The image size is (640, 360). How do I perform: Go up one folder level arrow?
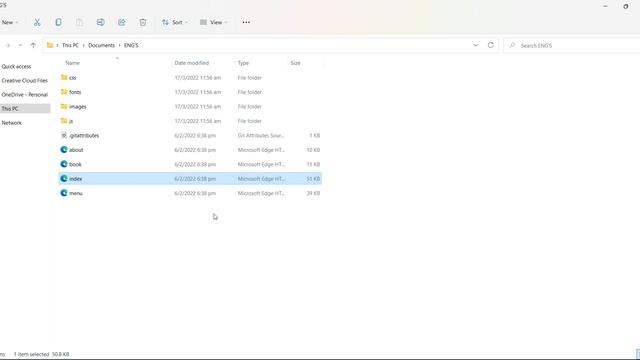(x=33, y=45)
